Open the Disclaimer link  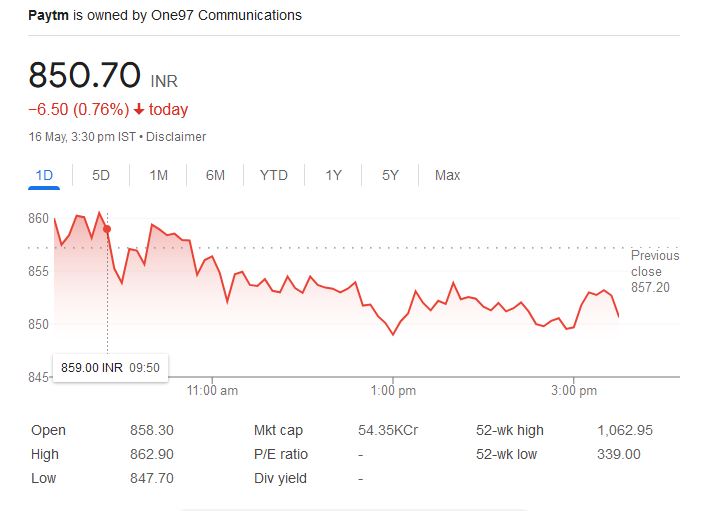click(176, 137)
